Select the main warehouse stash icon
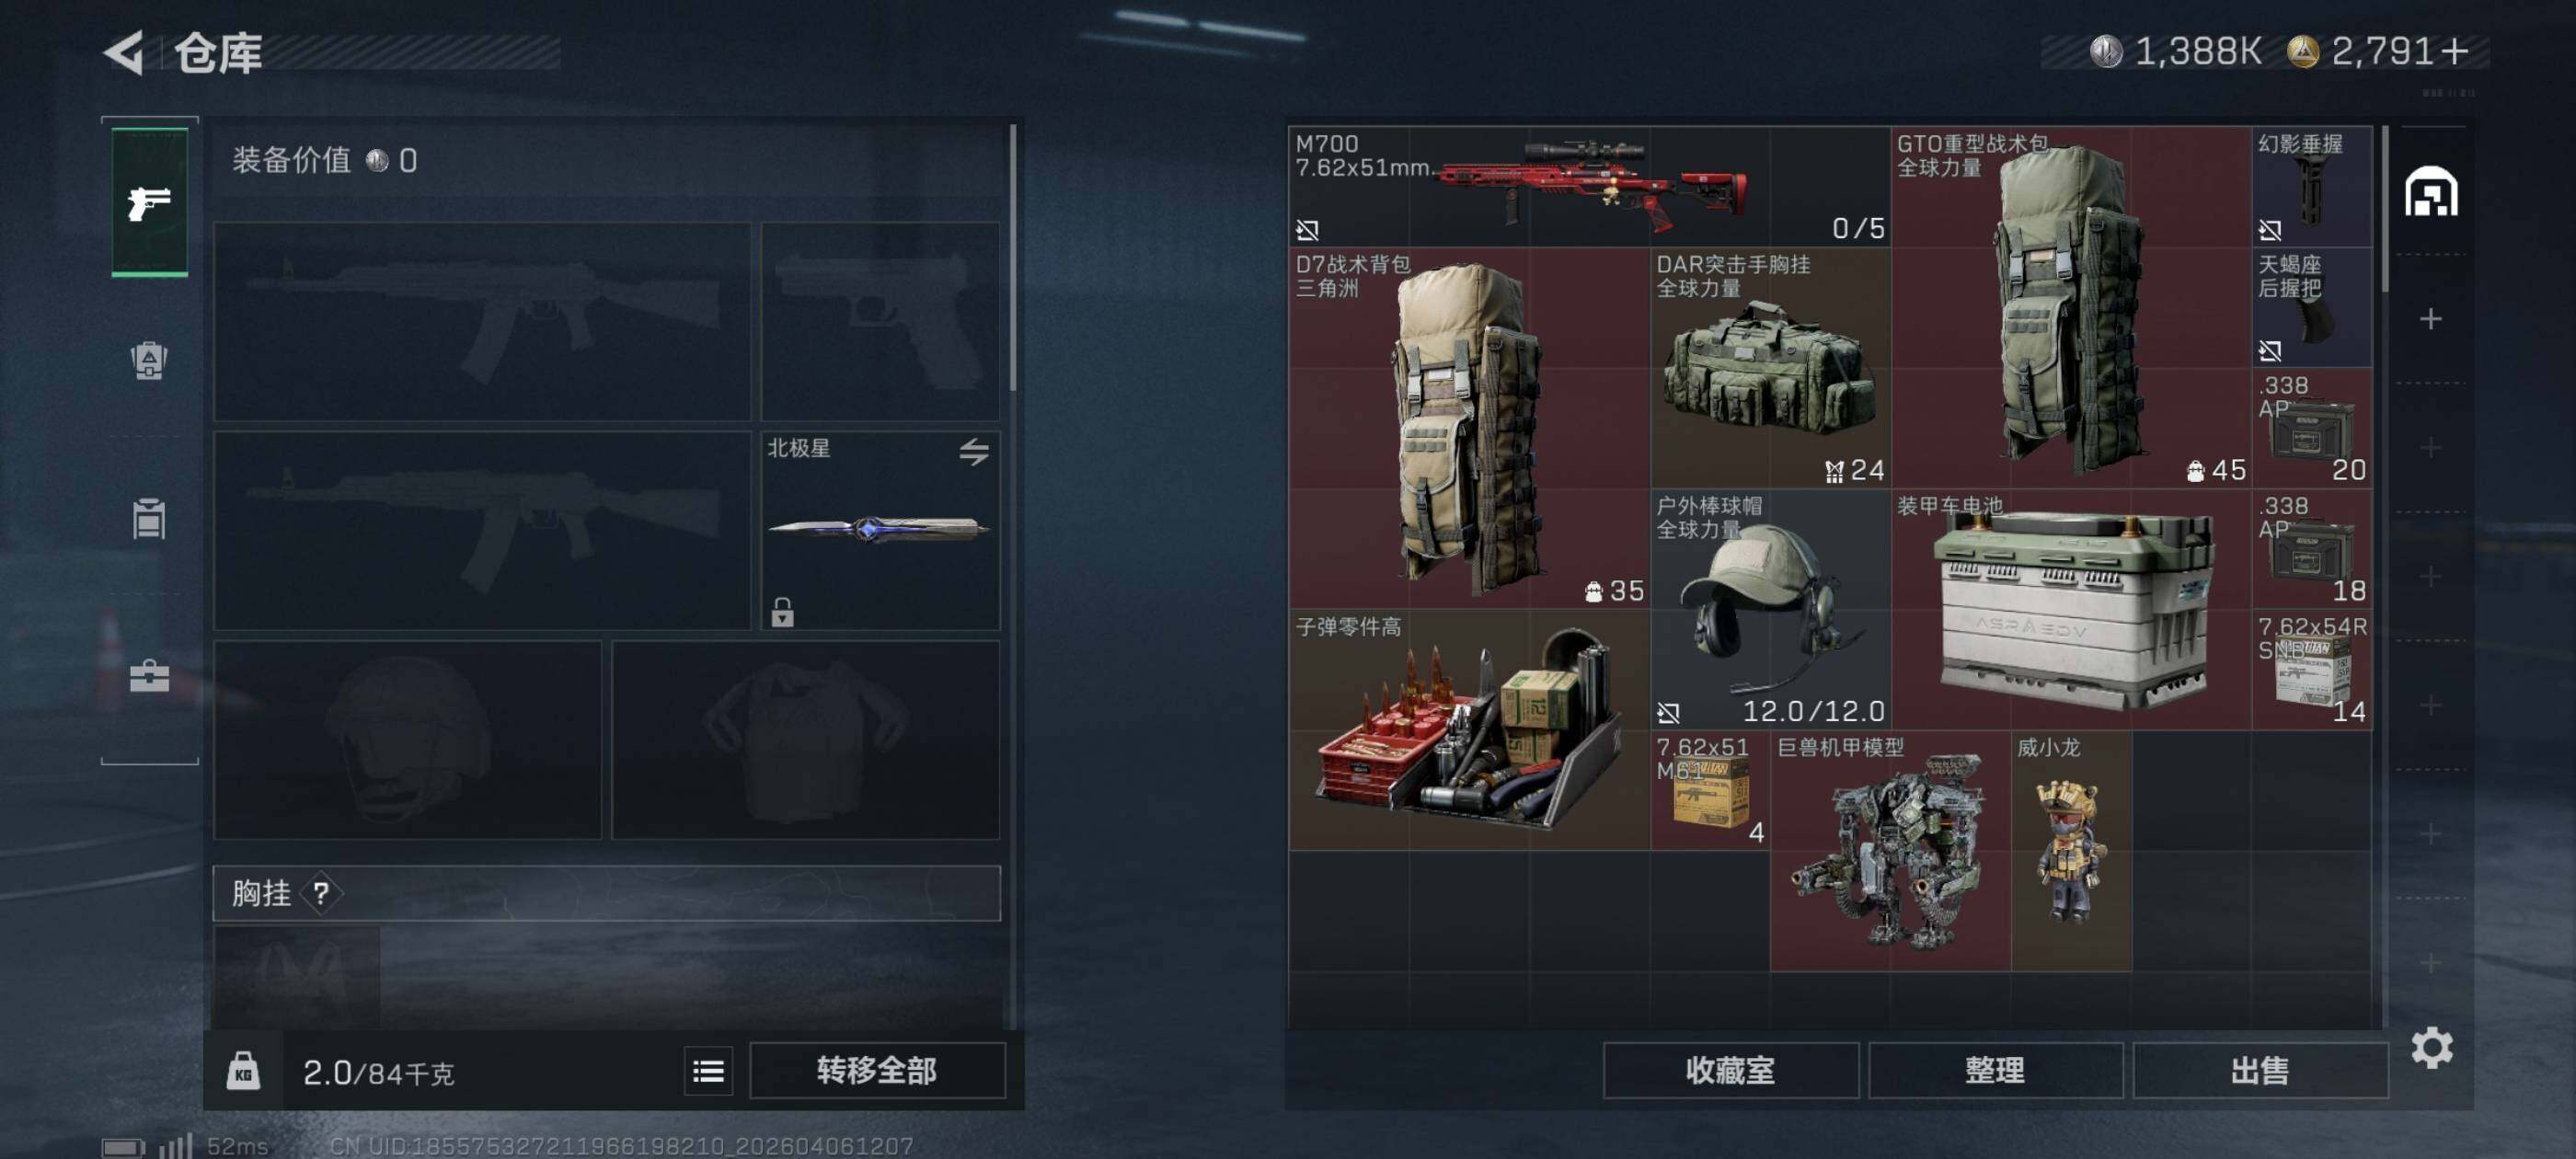The image size is (2576, 1159). 2431,192
